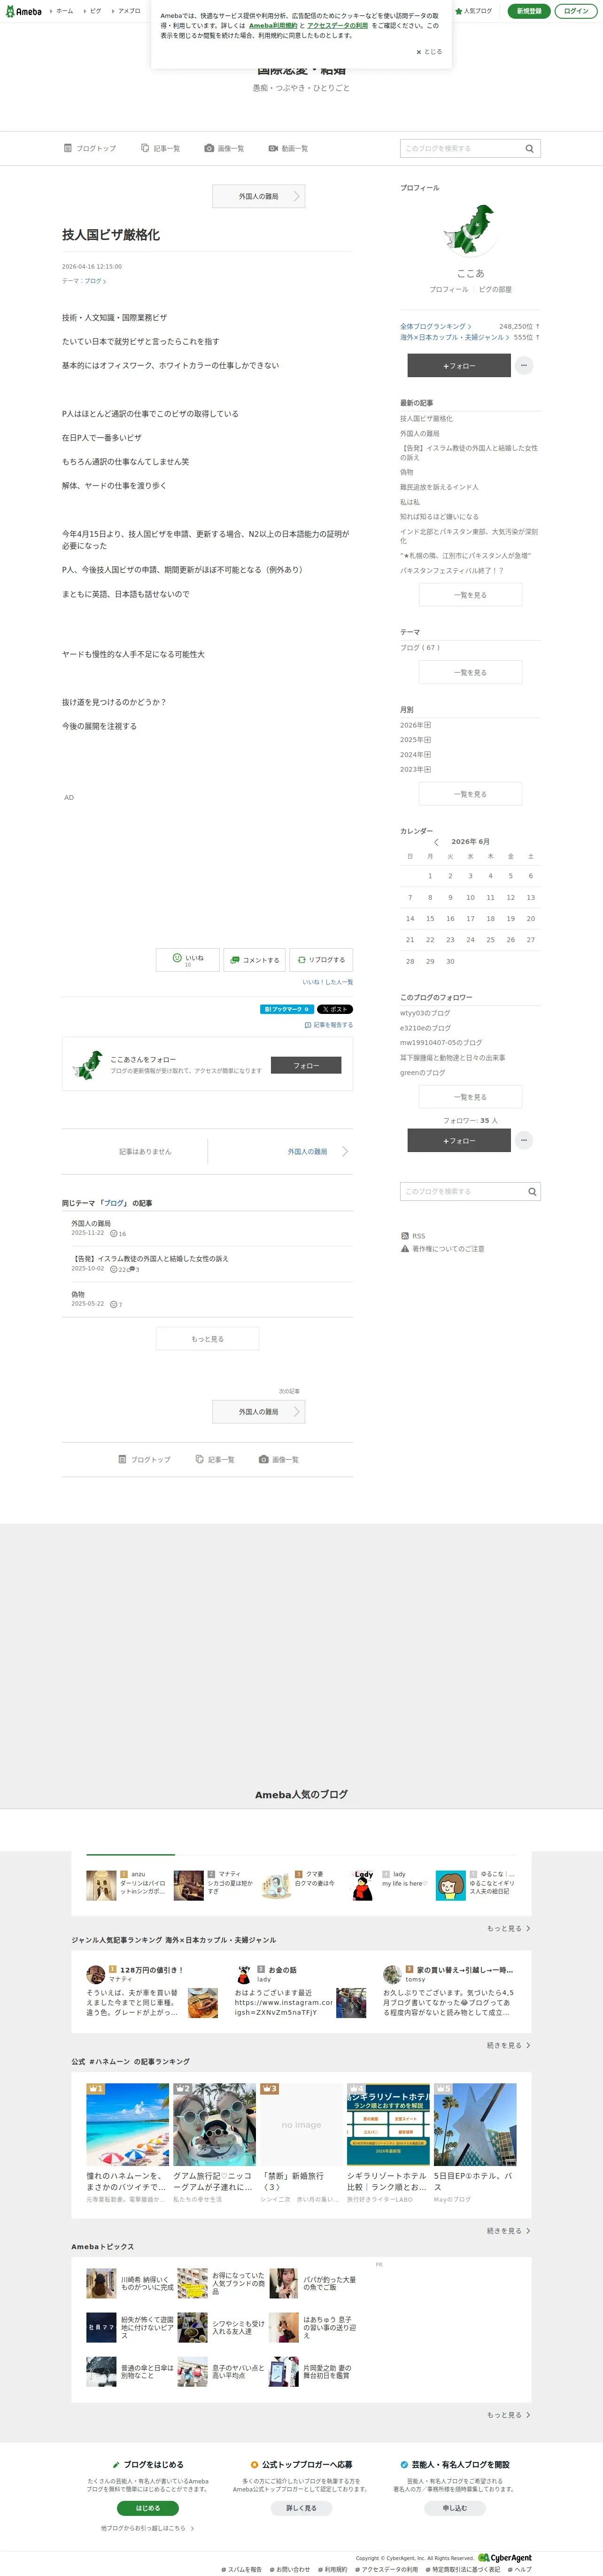Viewport: 603px width, 2576px height.
Task: Click the B!ブックマーク share button
Action: (x=286, y=1009)
